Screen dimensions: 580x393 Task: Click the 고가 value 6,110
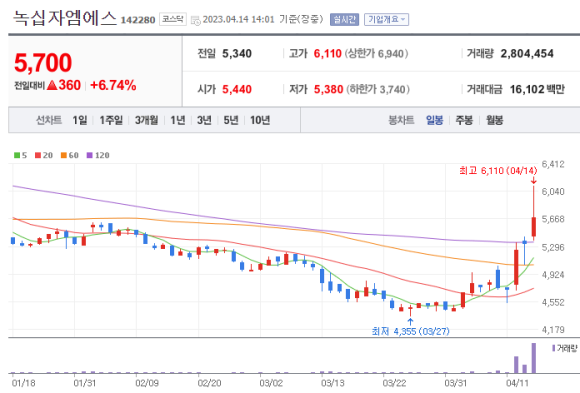coord(327,54)
